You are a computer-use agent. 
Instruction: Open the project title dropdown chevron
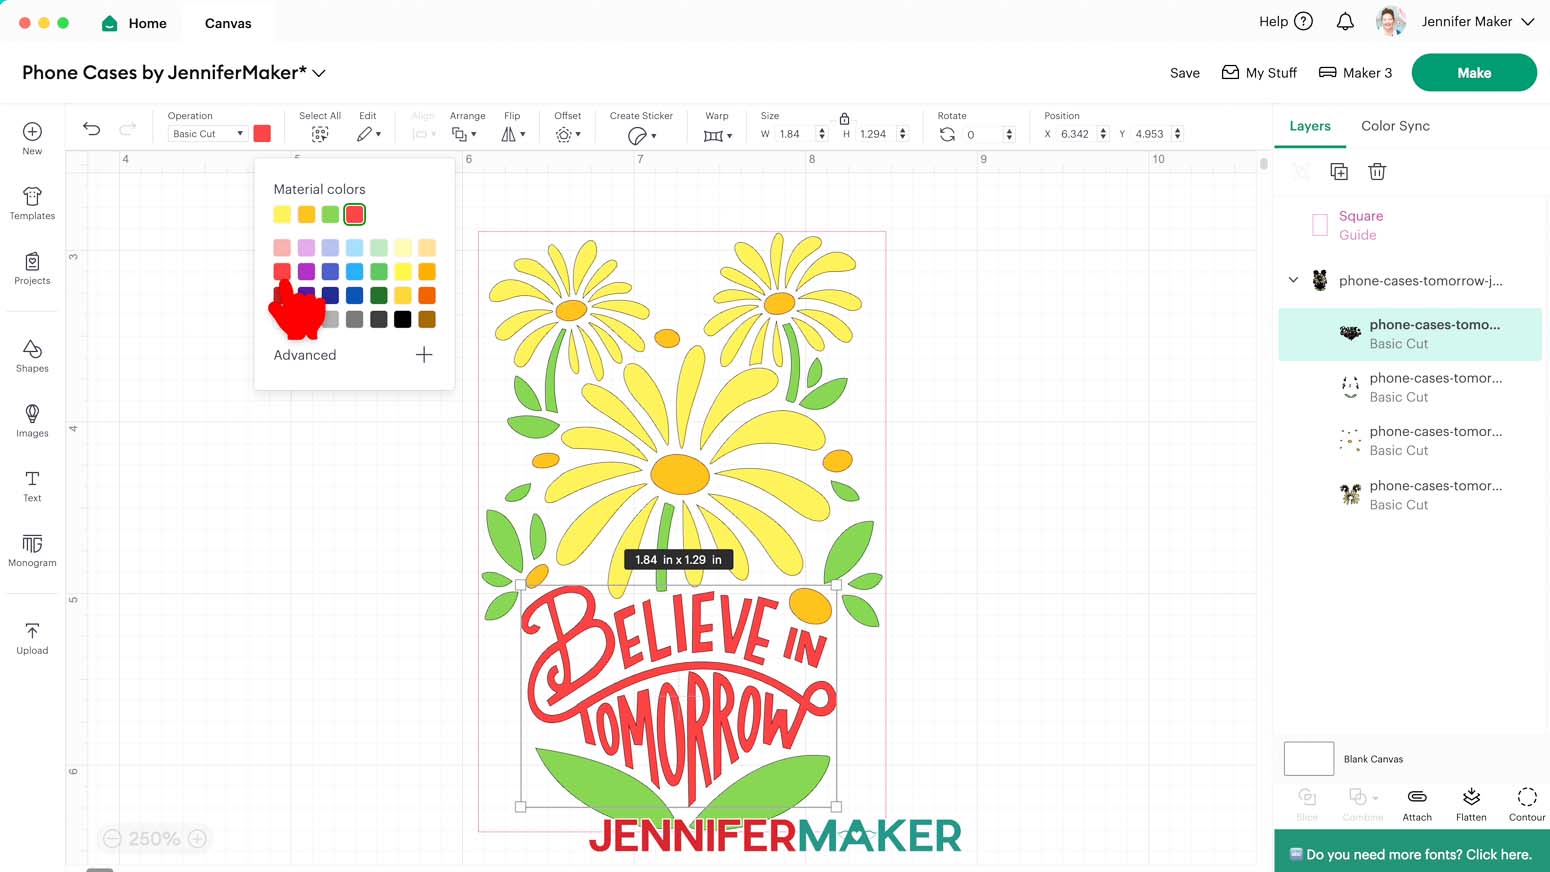[319, 73]
